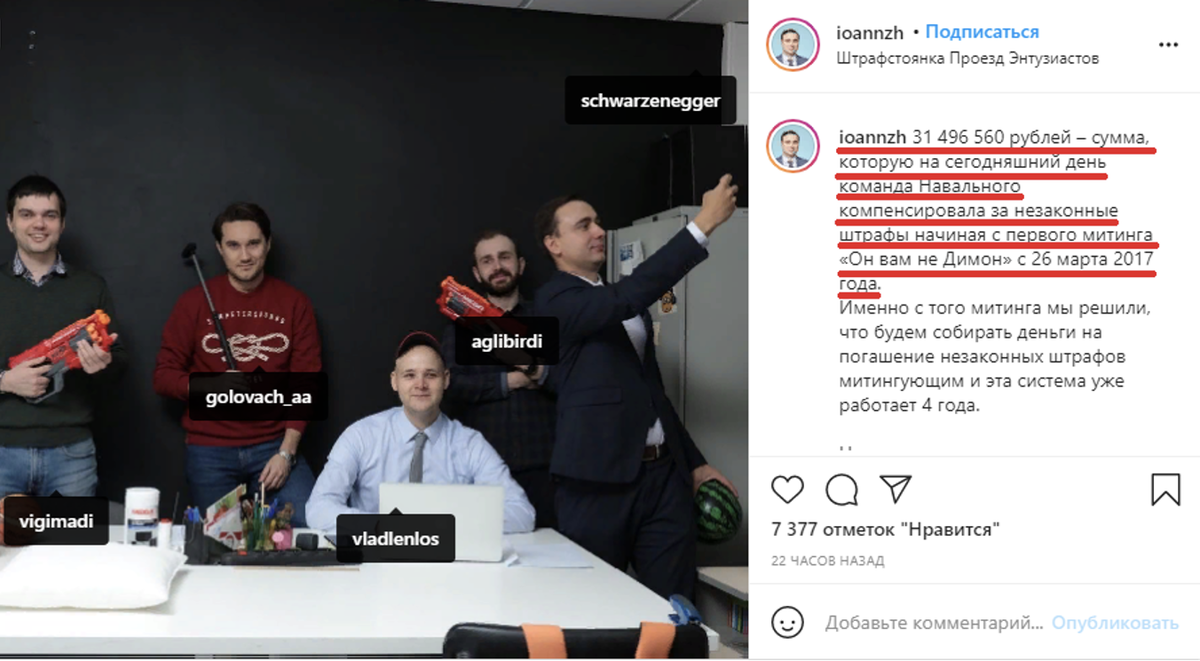Open vladlenlos photo tag

pyautogui.click(x=396, y=539)
